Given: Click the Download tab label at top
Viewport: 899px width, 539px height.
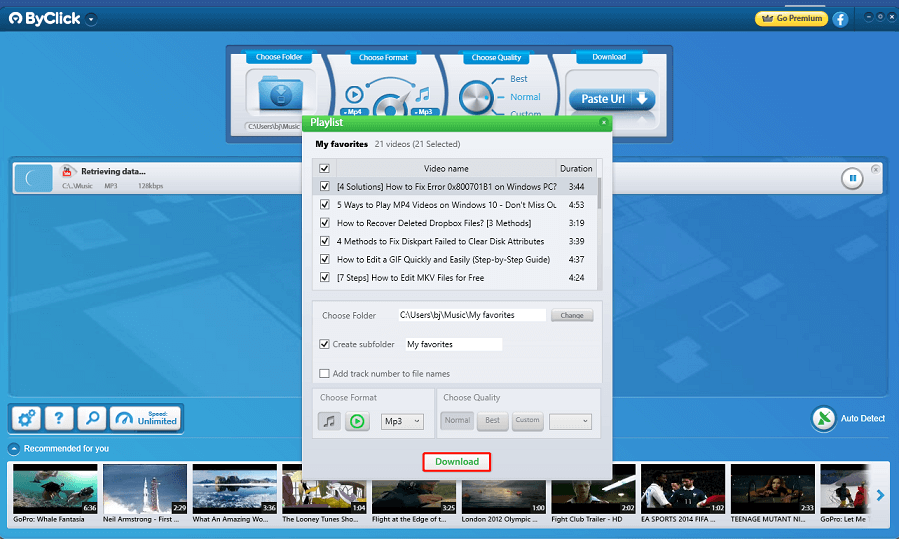Looking at the screenshot, I should [x=609, y=57].
